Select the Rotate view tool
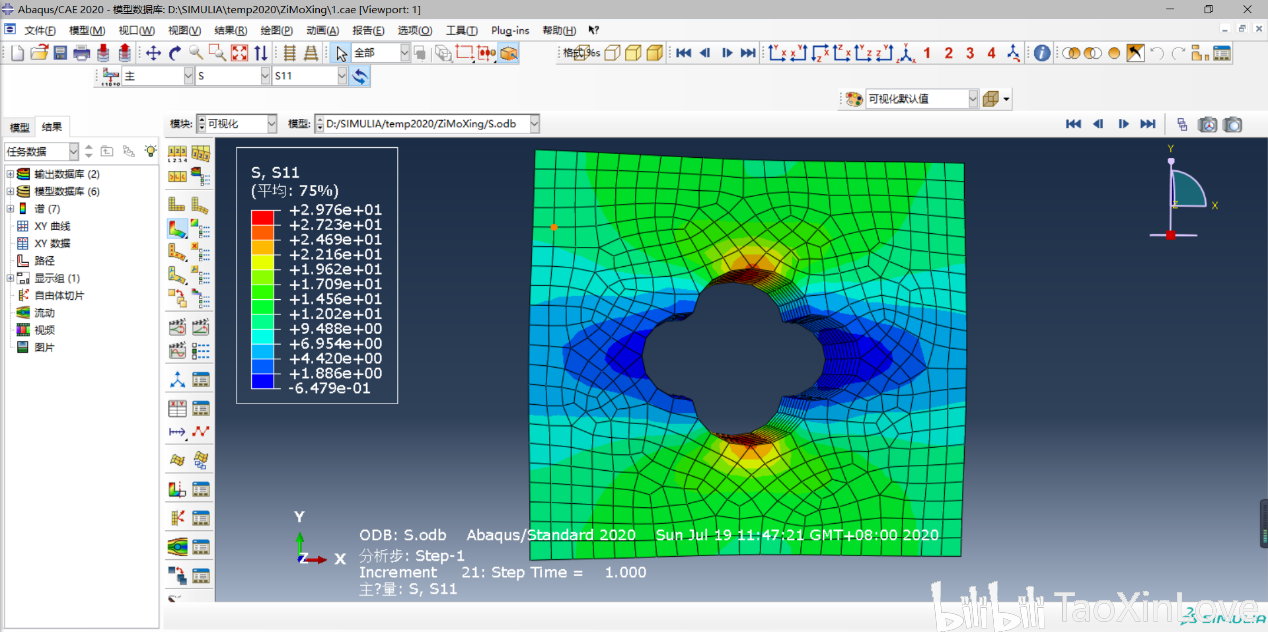This screenshot has height=632, width=1268. click(x=175, y=53)
